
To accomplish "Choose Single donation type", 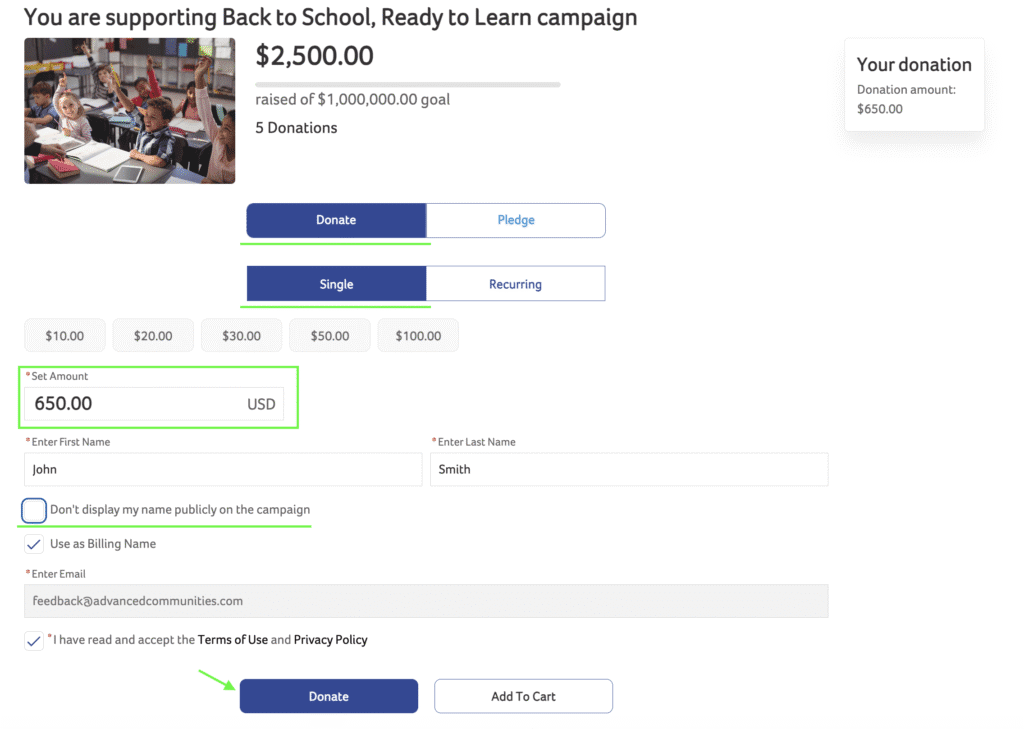I will [x=336, y=284].
